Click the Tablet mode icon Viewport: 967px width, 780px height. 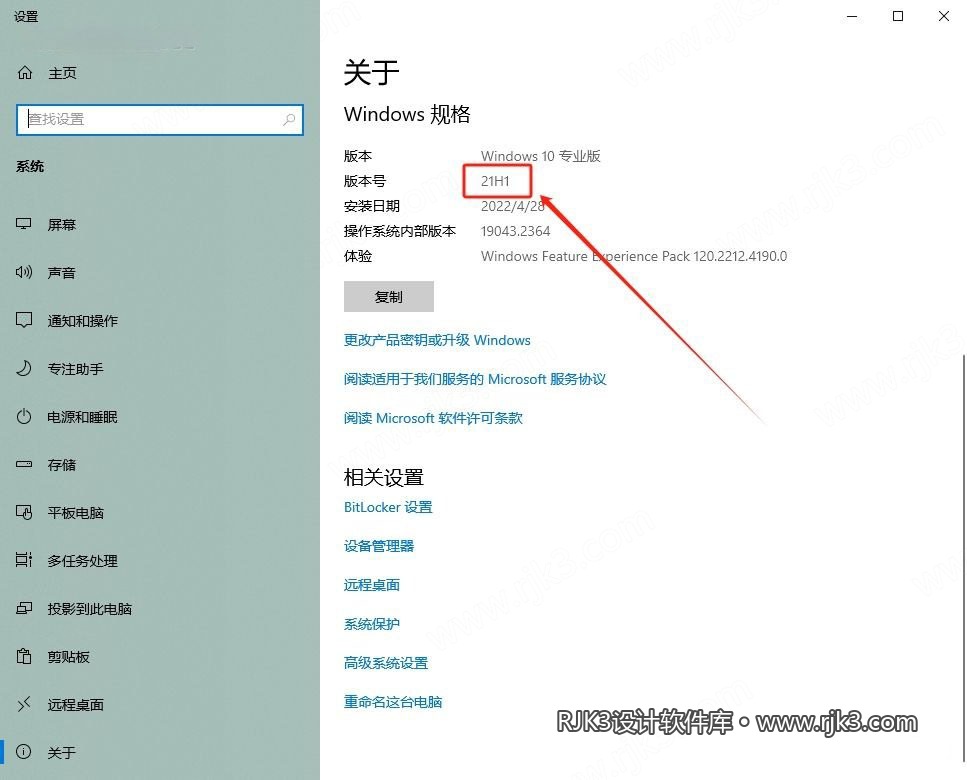tap(23, 512)
